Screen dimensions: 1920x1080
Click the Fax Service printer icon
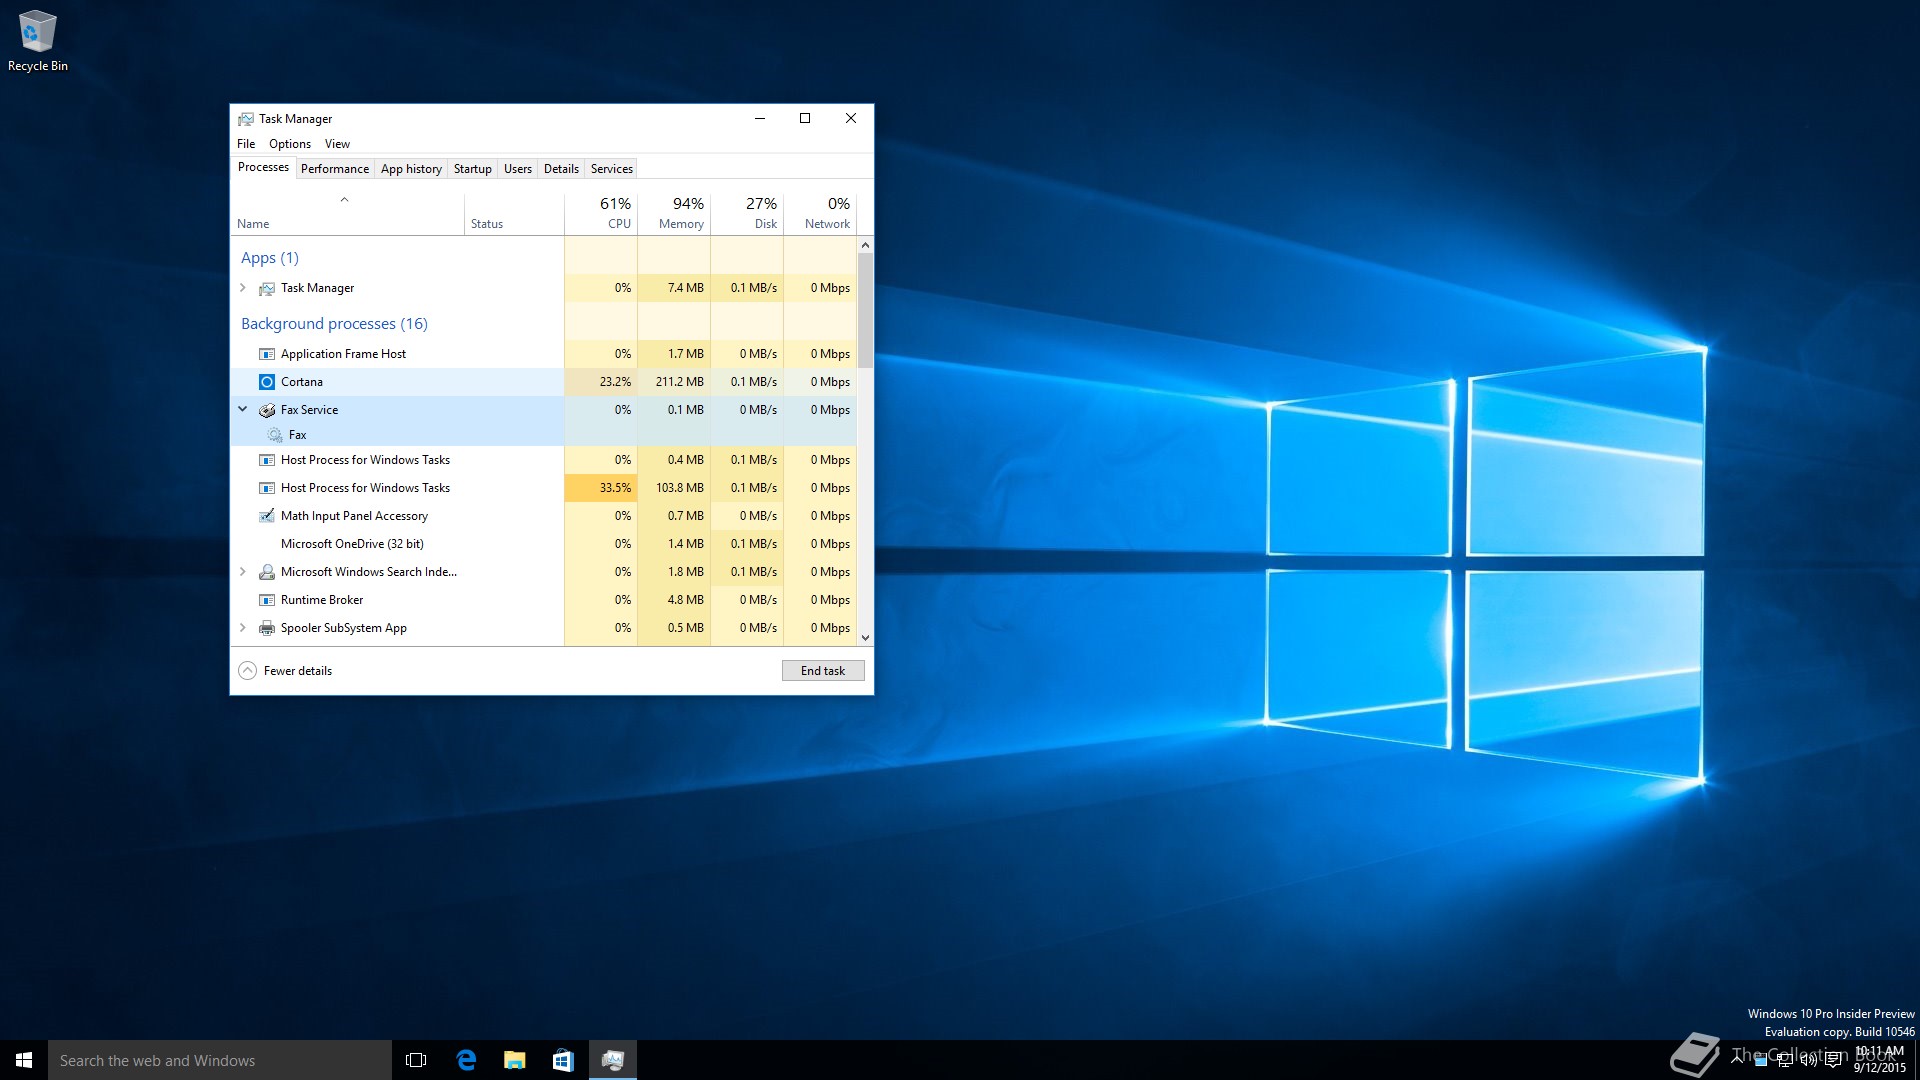point(267,410)
